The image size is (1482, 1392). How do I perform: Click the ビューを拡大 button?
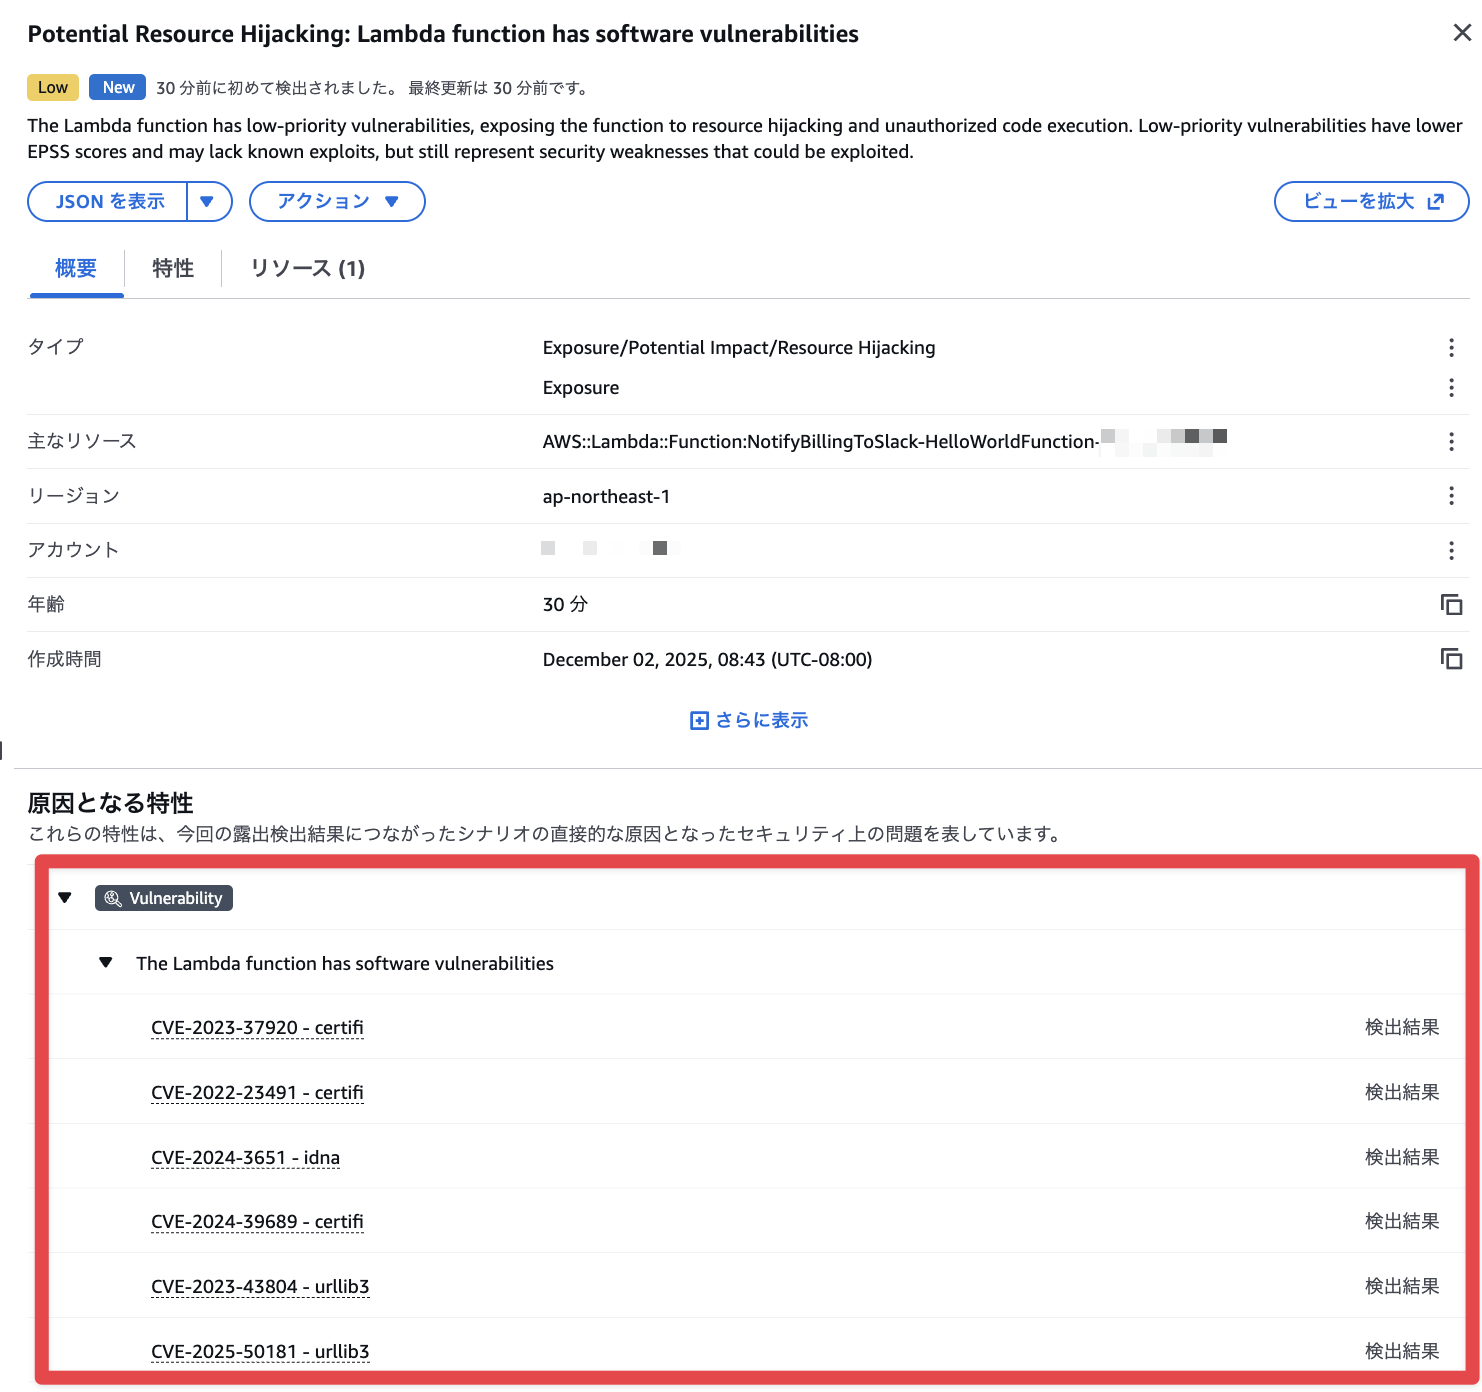pyautogui.click(x=1371, y=201)
